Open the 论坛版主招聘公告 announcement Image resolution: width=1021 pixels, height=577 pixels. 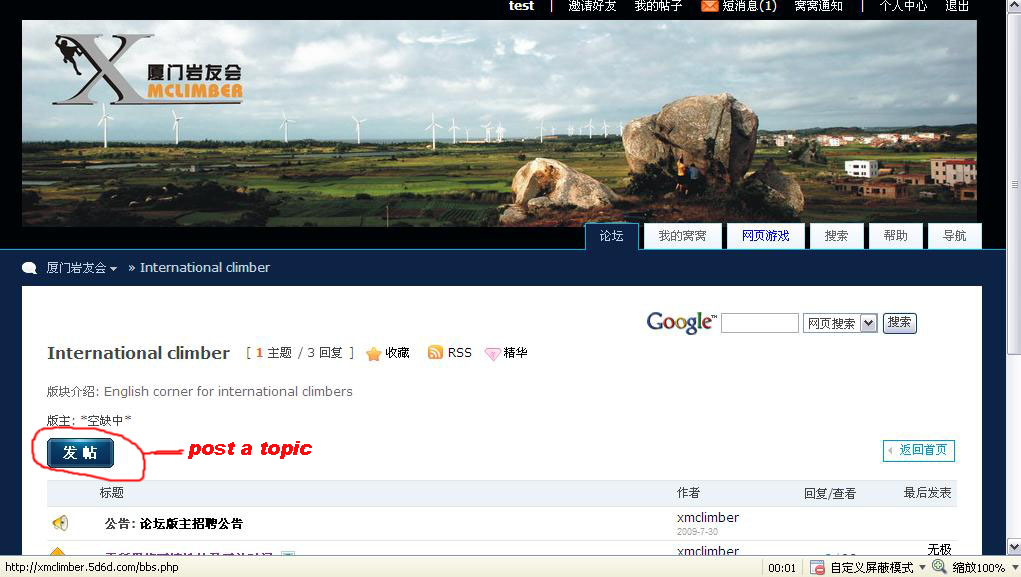190,523
